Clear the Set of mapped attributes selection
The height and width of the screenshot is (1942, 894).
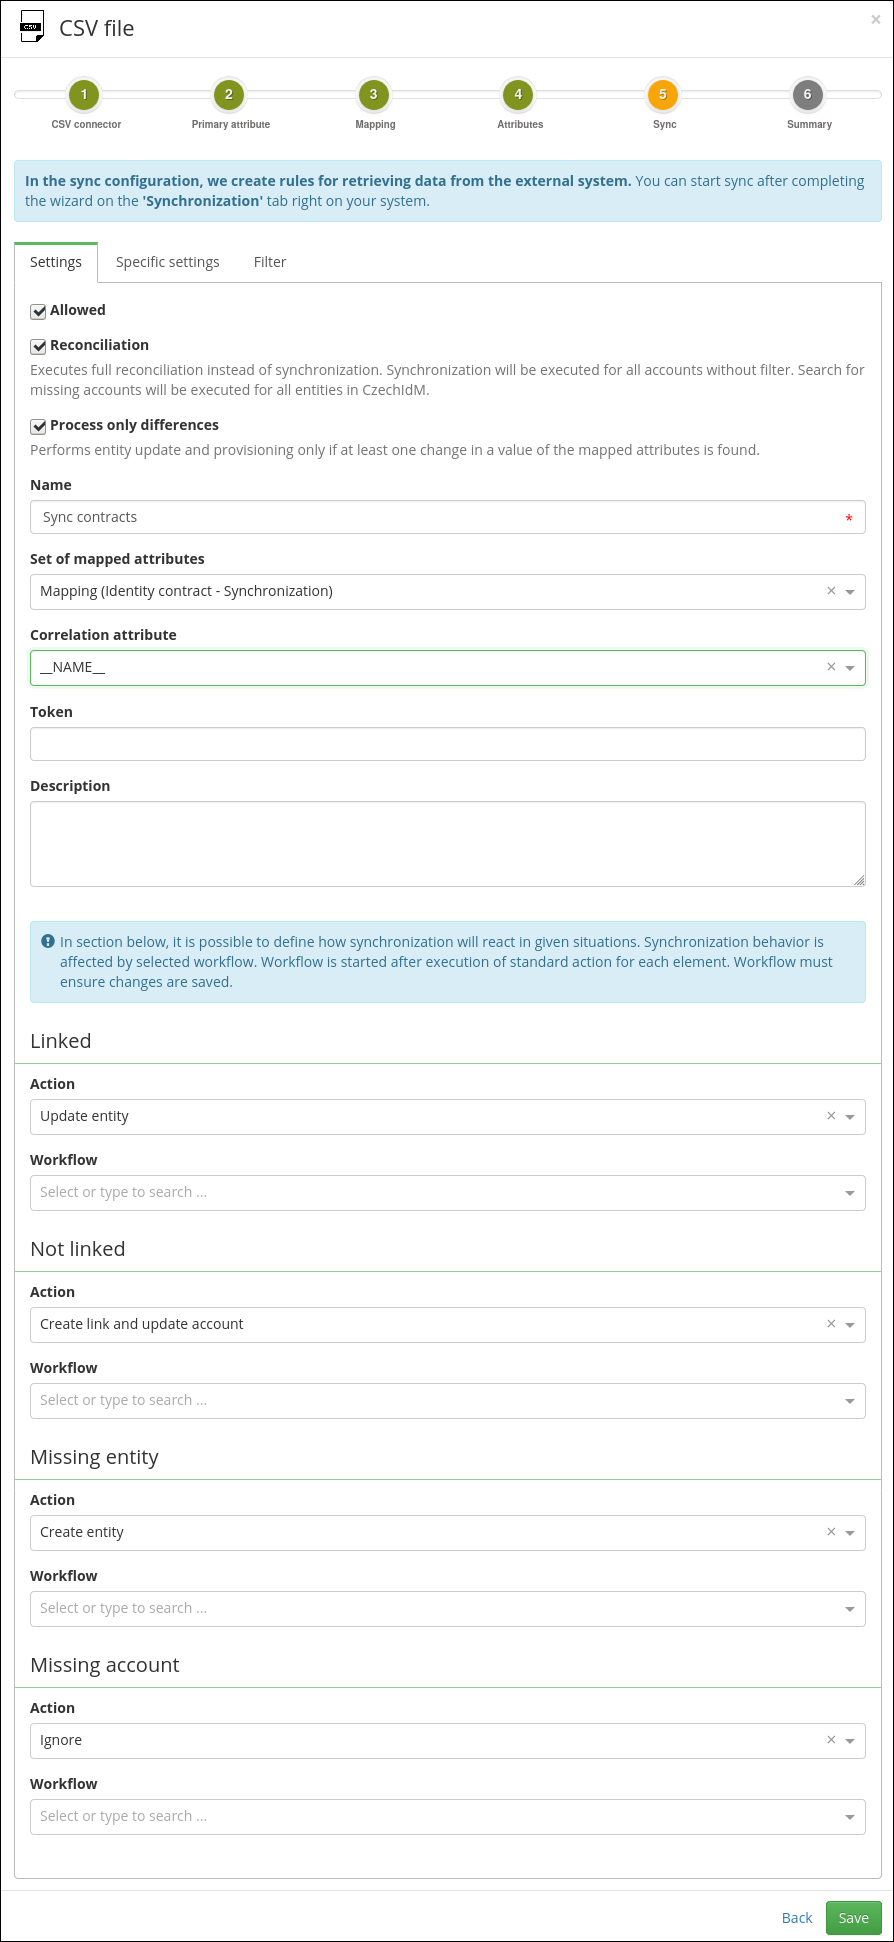tap(831, 591)
